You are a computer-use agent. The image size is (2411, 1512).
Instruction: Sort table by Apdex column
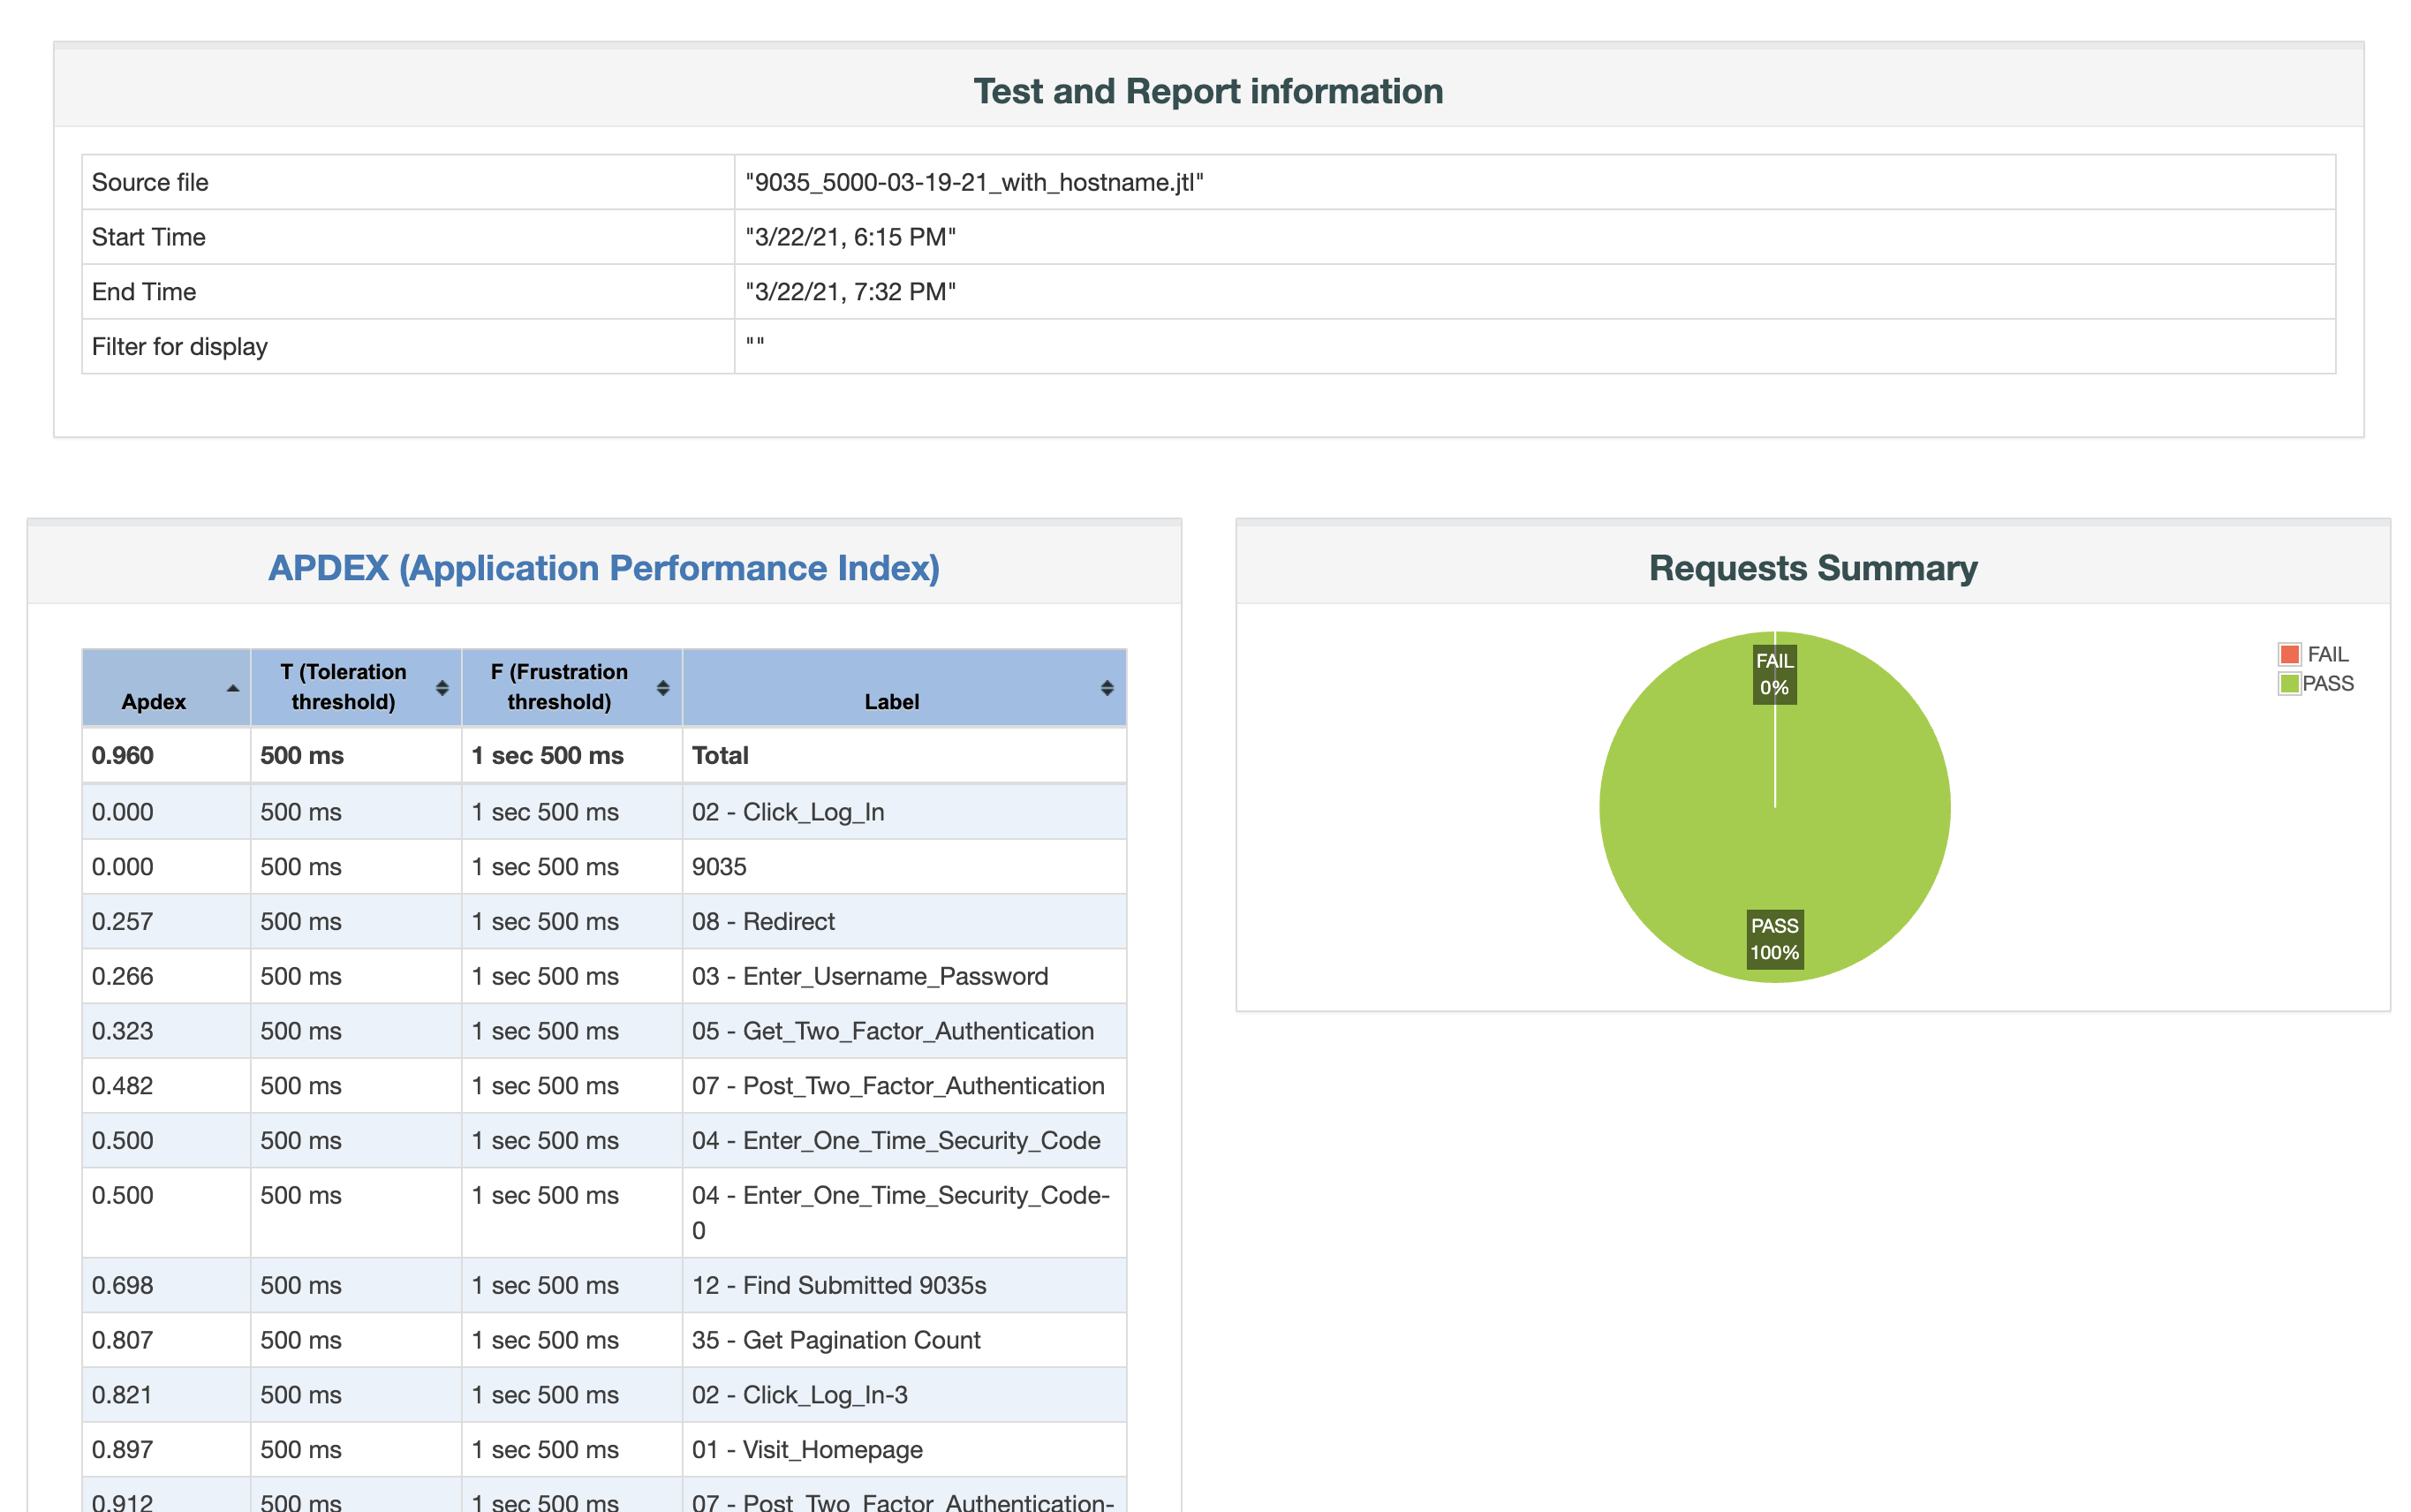point(166,687)
